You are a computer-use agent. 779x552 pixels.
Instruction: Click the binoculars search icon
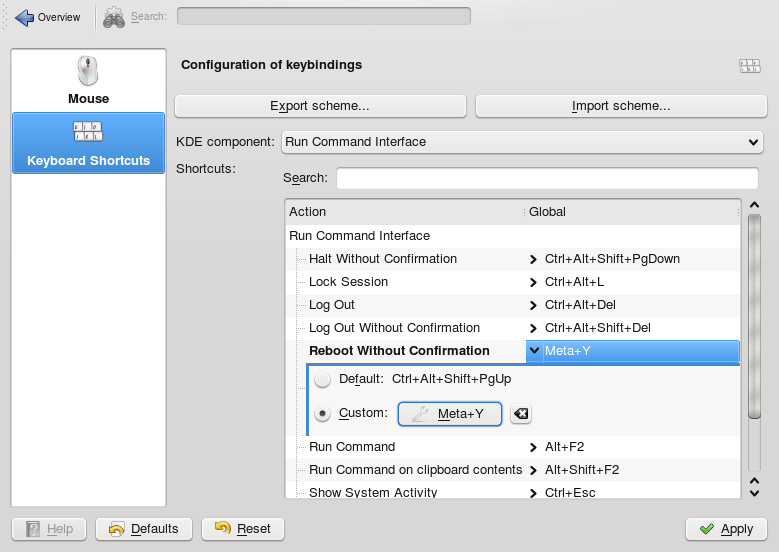pos(114,17)
